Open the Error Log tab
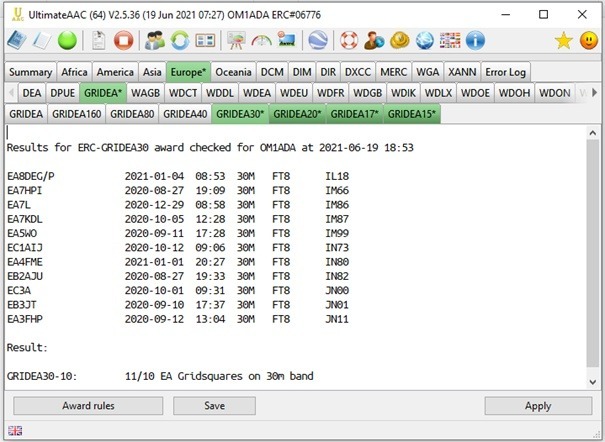This screenshot has height=442, width=605. 506,72
